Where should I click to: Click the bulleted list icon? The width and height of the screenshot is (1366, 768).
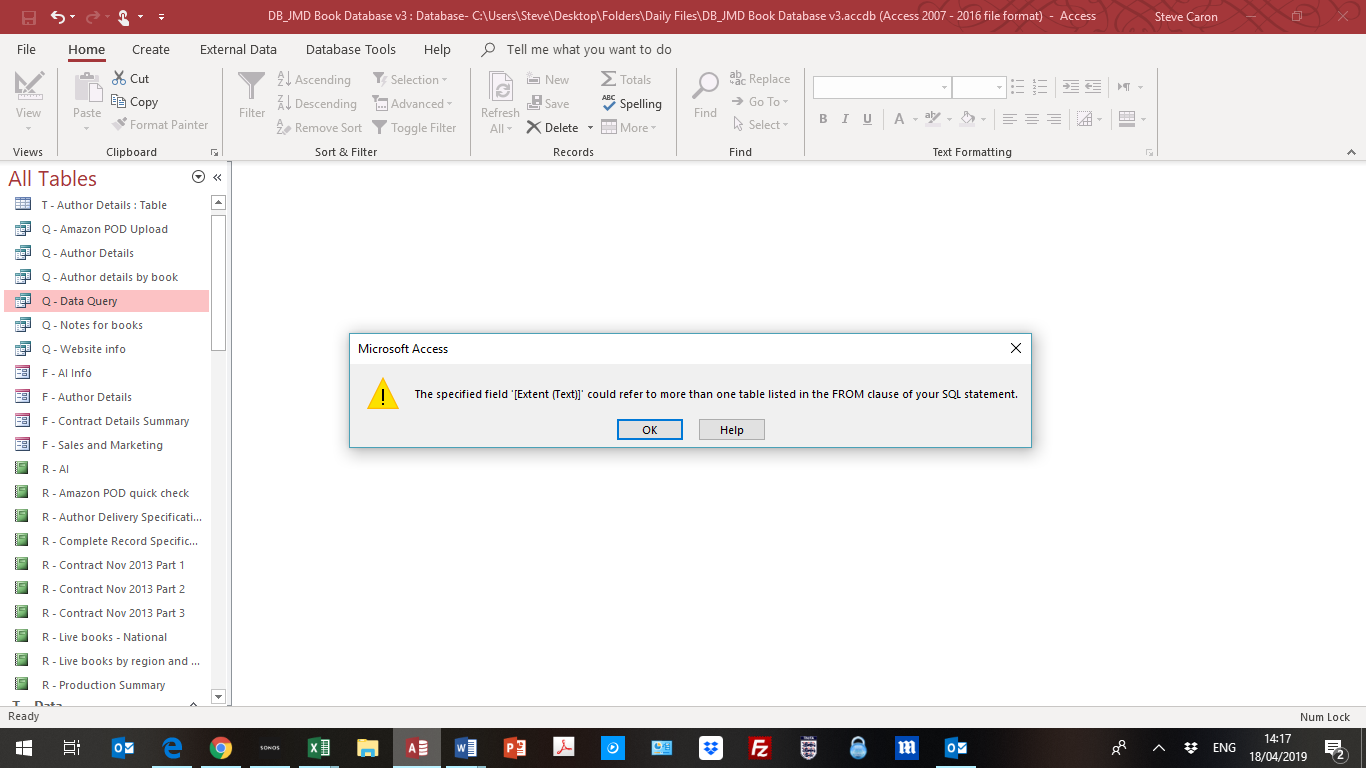pyautogui.click(x=1017, y=87)
